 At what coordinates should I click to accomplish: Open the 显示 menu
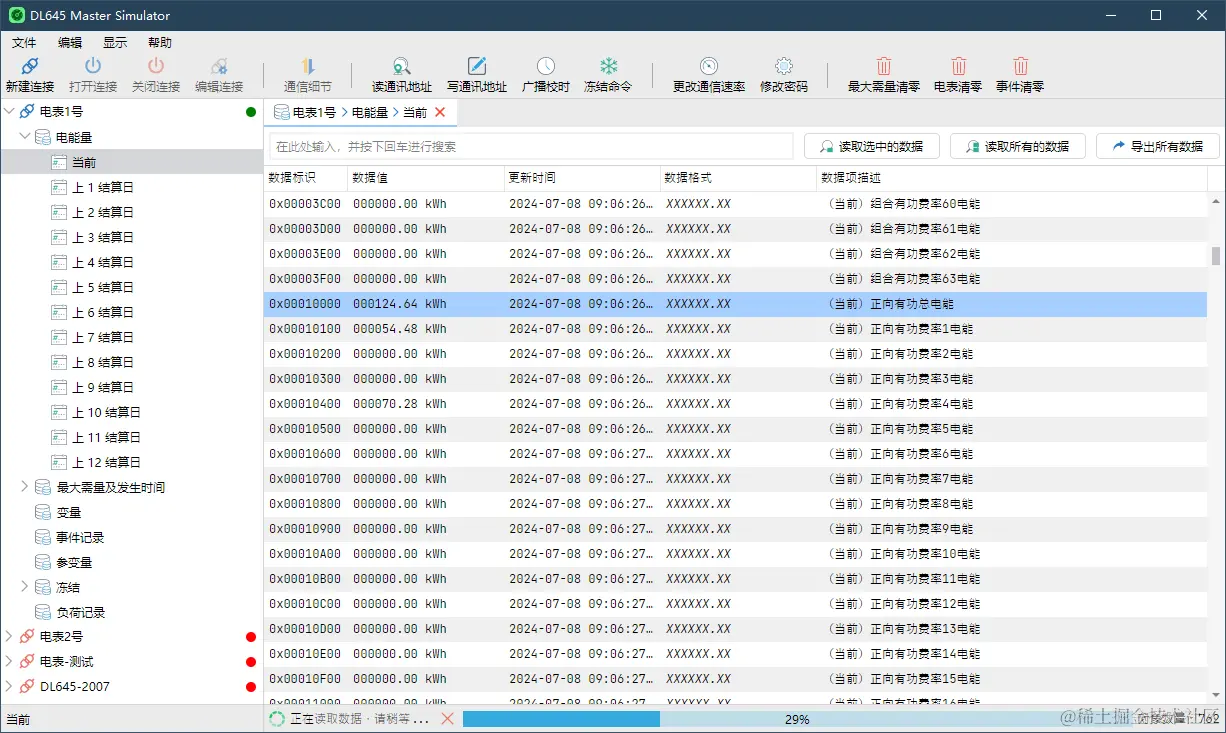[x=115, y=43]
